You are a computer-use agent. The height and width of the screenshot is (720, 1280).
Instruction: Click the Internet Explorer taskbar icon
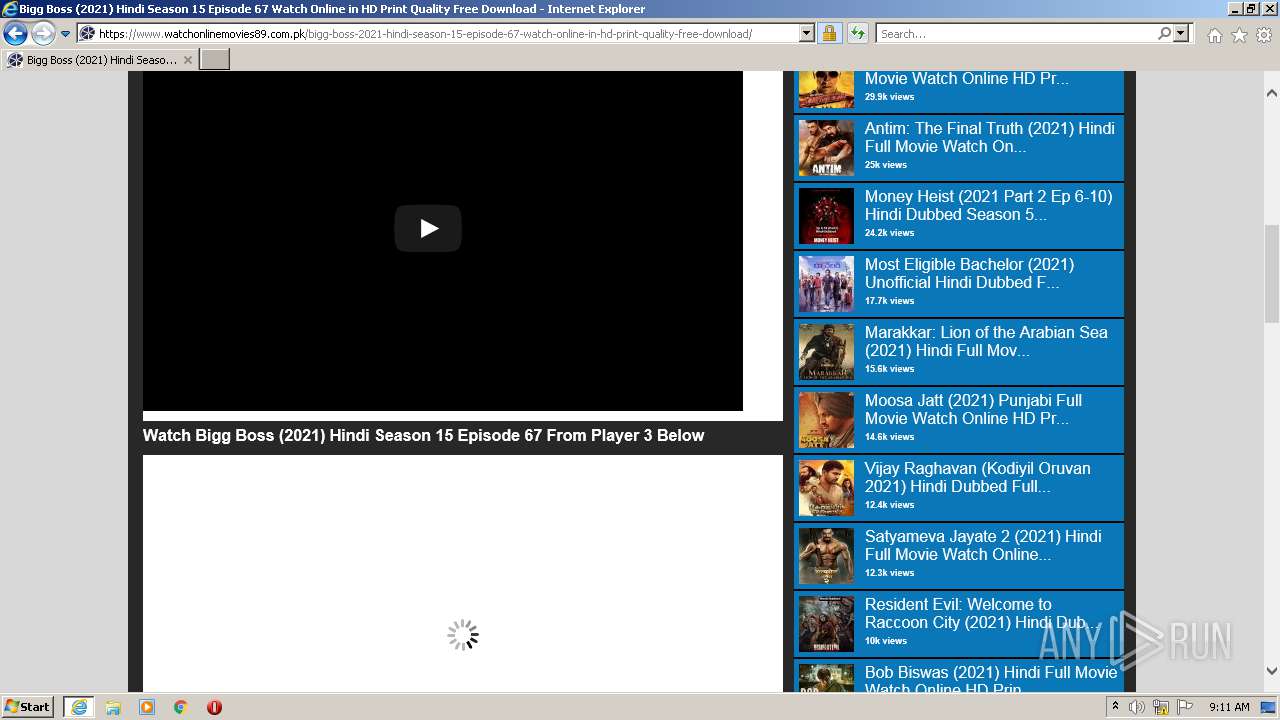pyautogui.click(x=79, y=707)
